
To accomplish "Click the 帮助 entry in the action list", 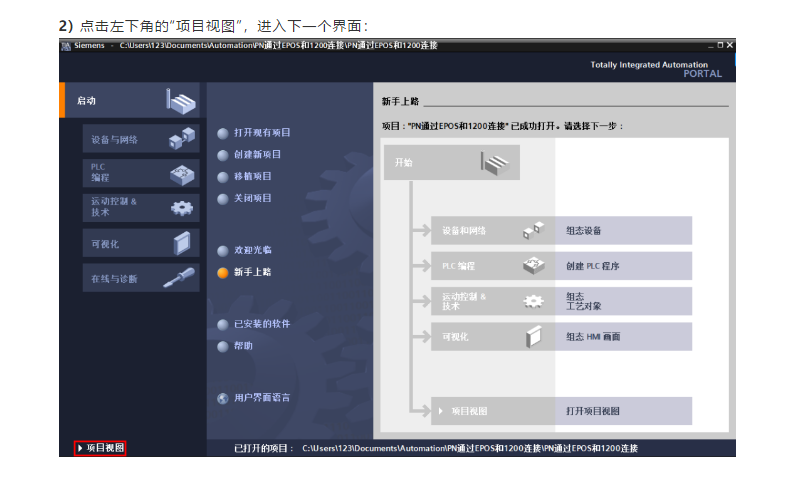I will click(x=243, y=346).
